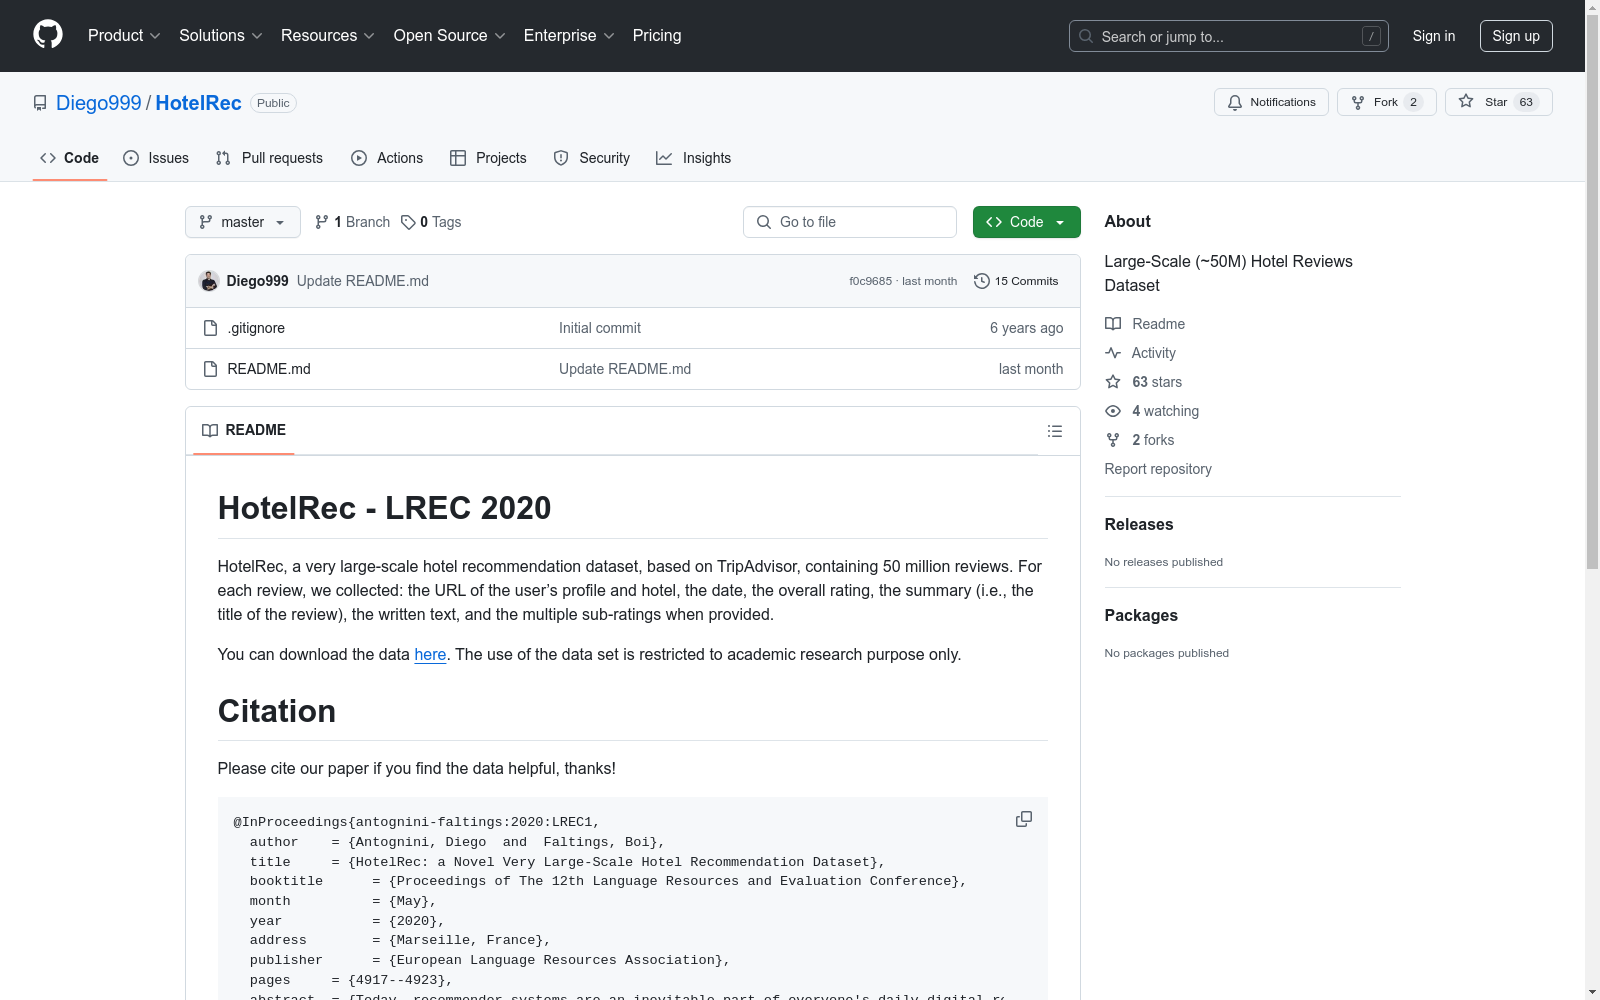Click the Sign in link
The width and height of the screenshot is (1600, 1000).
(1434, 36)
